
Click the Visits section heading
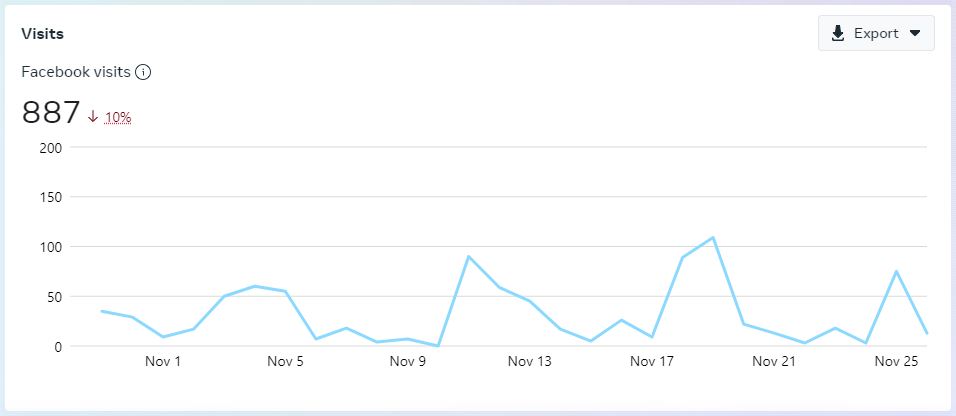point(42,34)
